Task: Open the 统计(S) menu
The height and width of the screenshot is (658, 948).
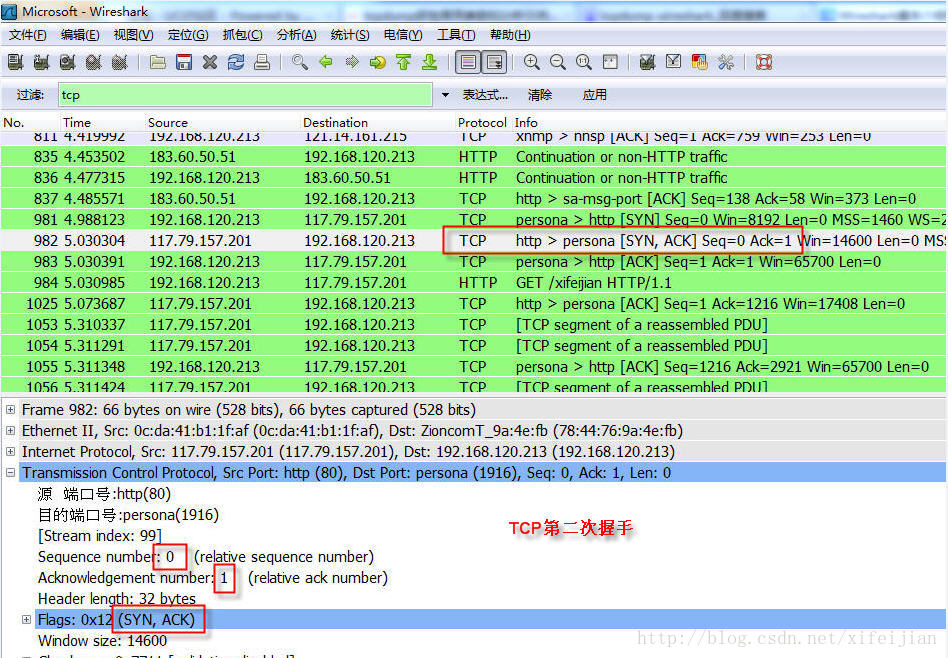Action: coord(349,35)
